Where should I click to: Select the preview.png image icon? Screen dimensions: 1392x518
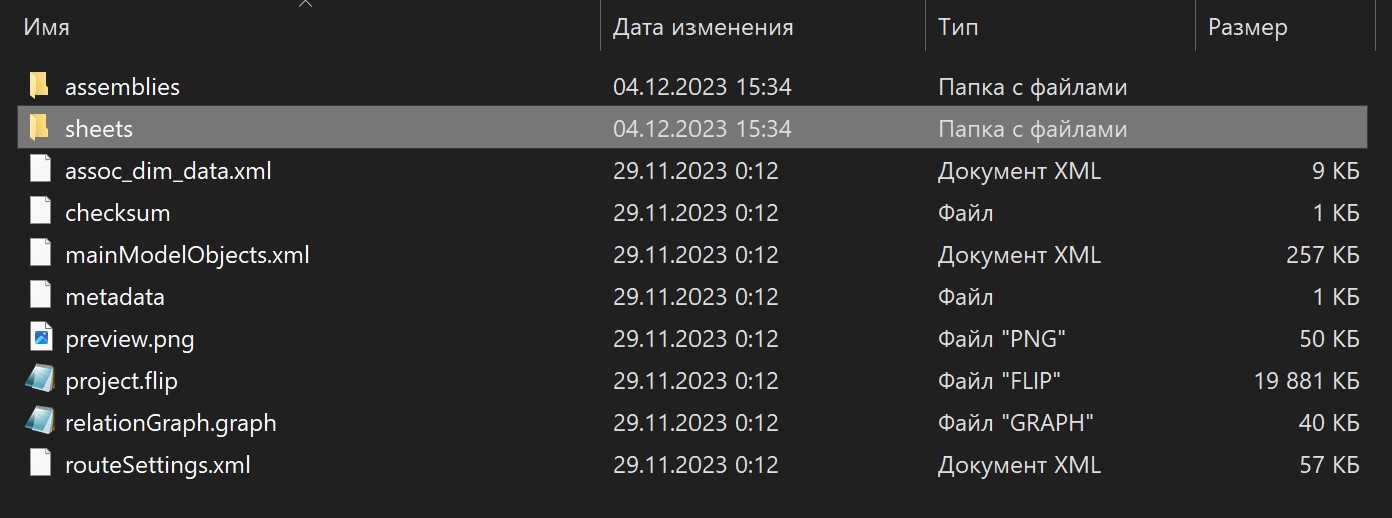pyautogui.click(x=40, y=338)
